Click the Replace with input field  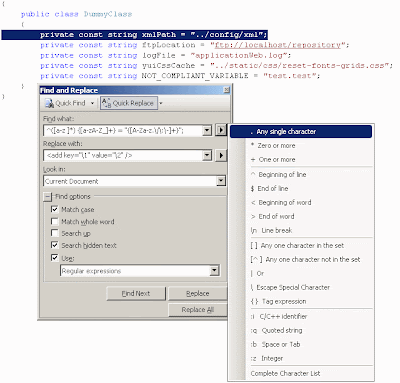(x=123, y=155)
